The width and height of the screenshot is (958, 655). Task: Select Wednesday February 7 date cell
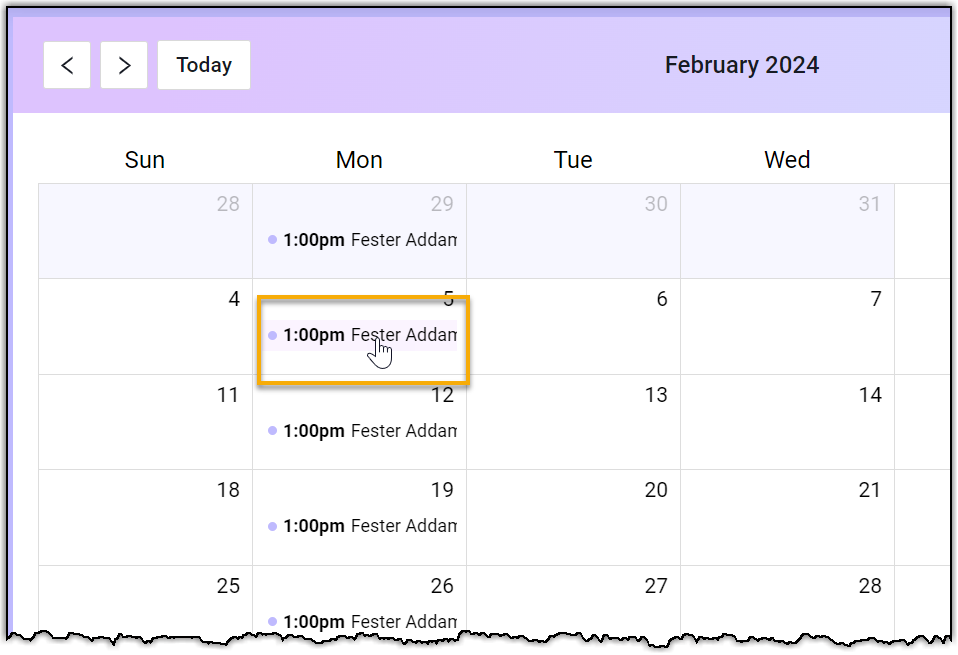click(788, 326)
